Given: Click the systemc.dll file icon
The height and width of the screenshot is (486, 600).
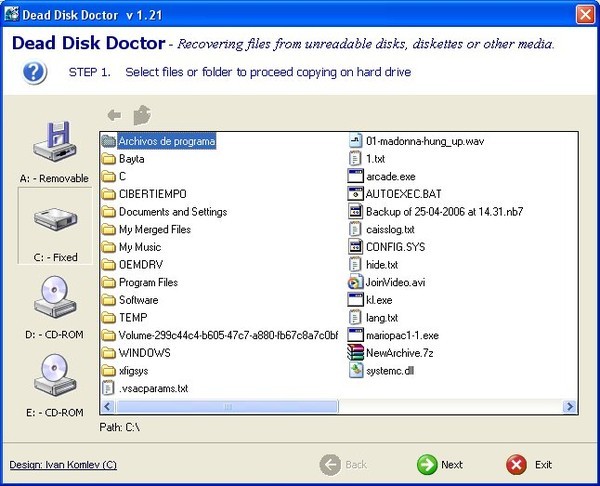Looking at the screenshot, I should click(356, 370).
